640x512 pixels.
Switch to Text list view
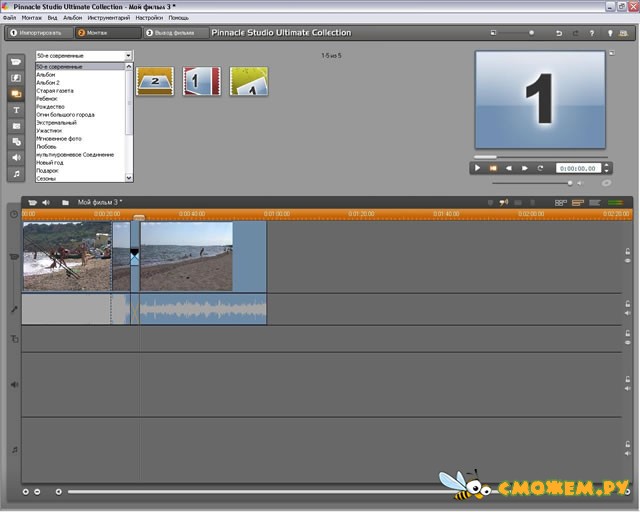[595, 203]
